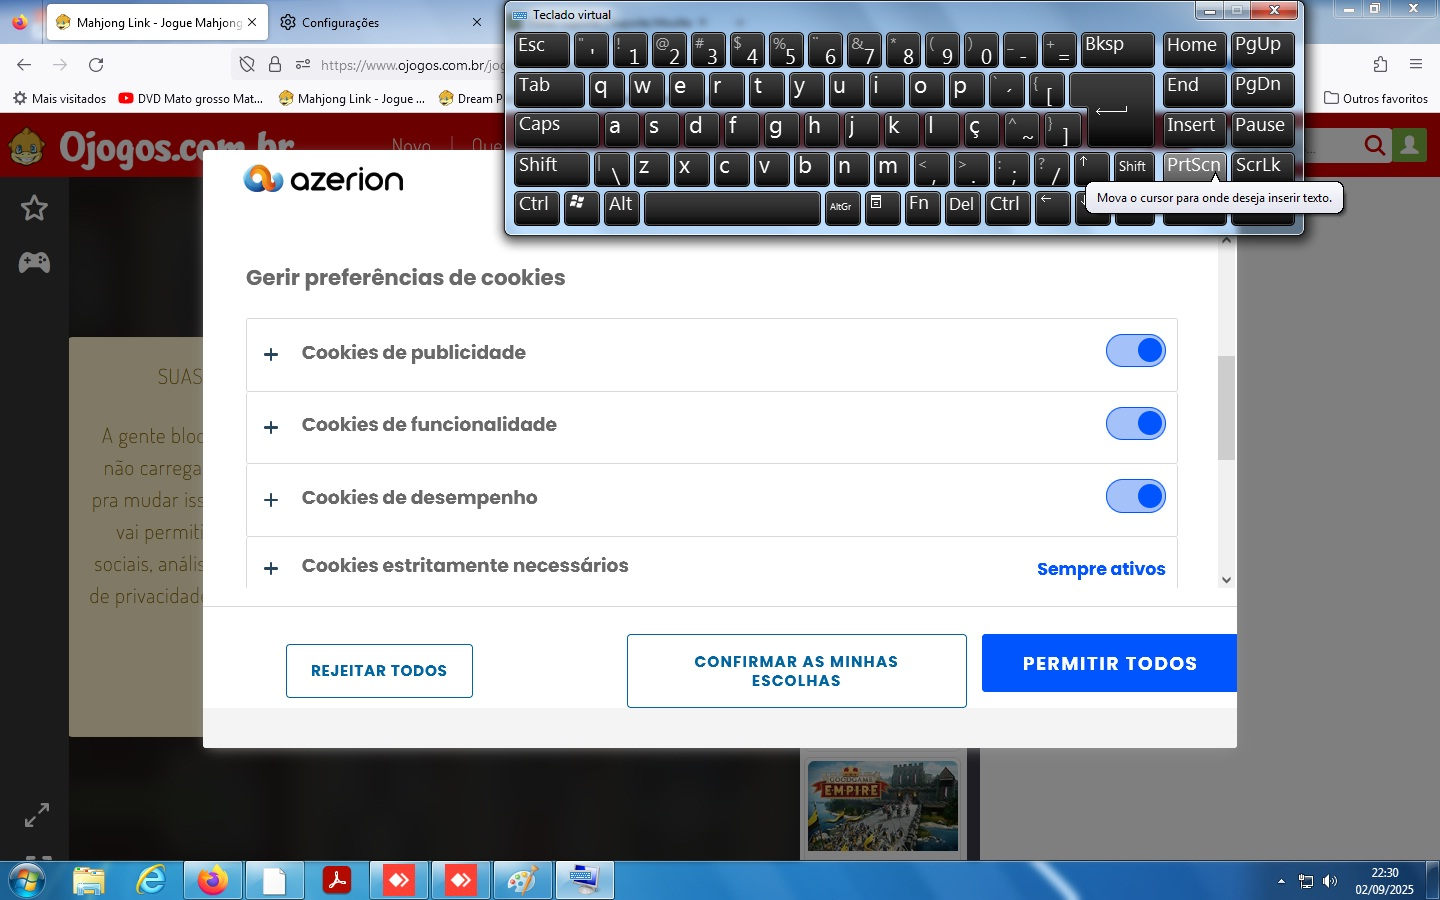Toggle AltGr key on virtual keyboard
1440x900 pixels.
(x=842, y=208)
